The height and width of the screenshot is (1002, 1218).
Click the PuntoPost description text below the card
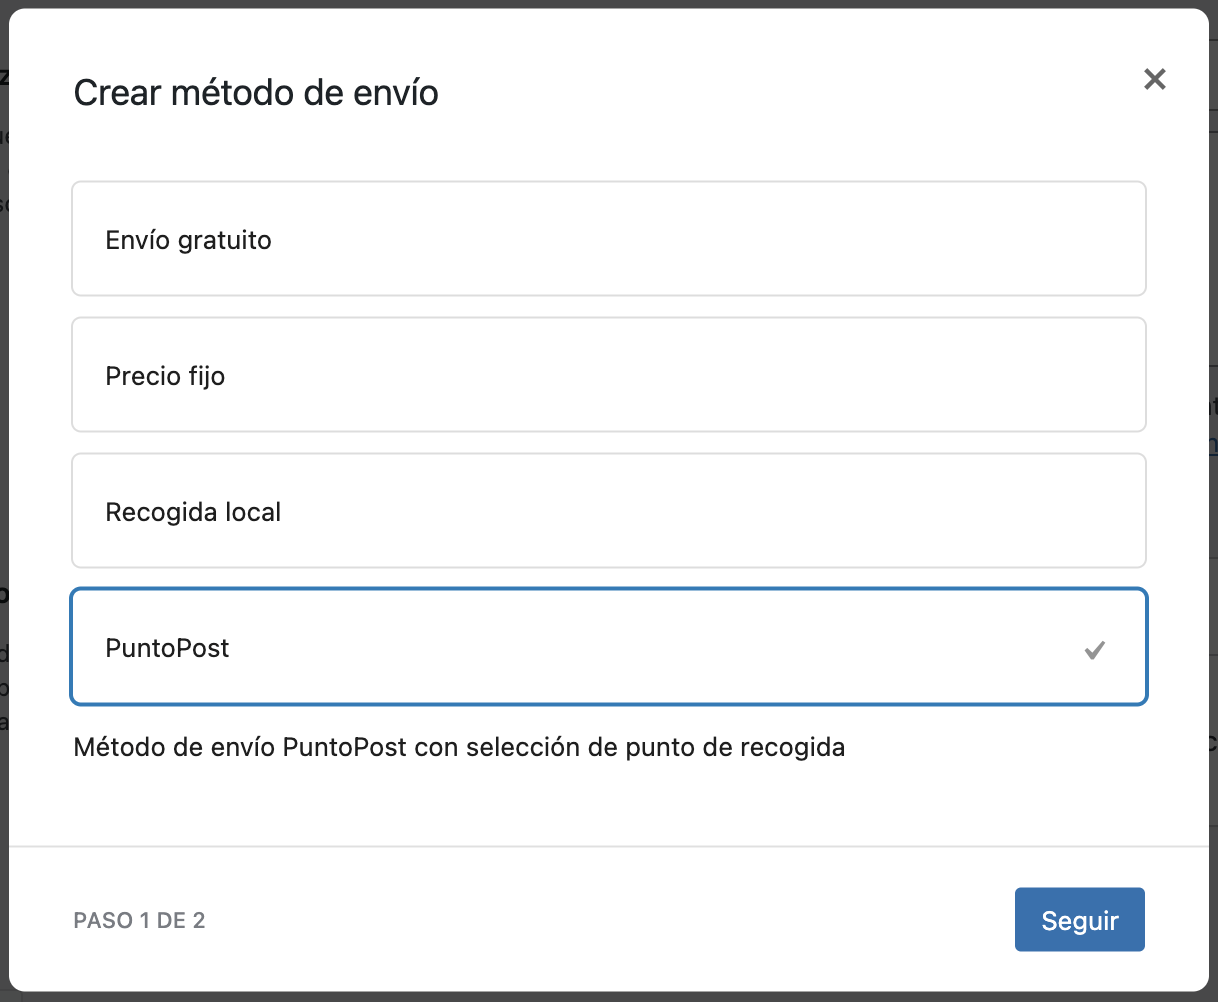[x=458, y=747]
